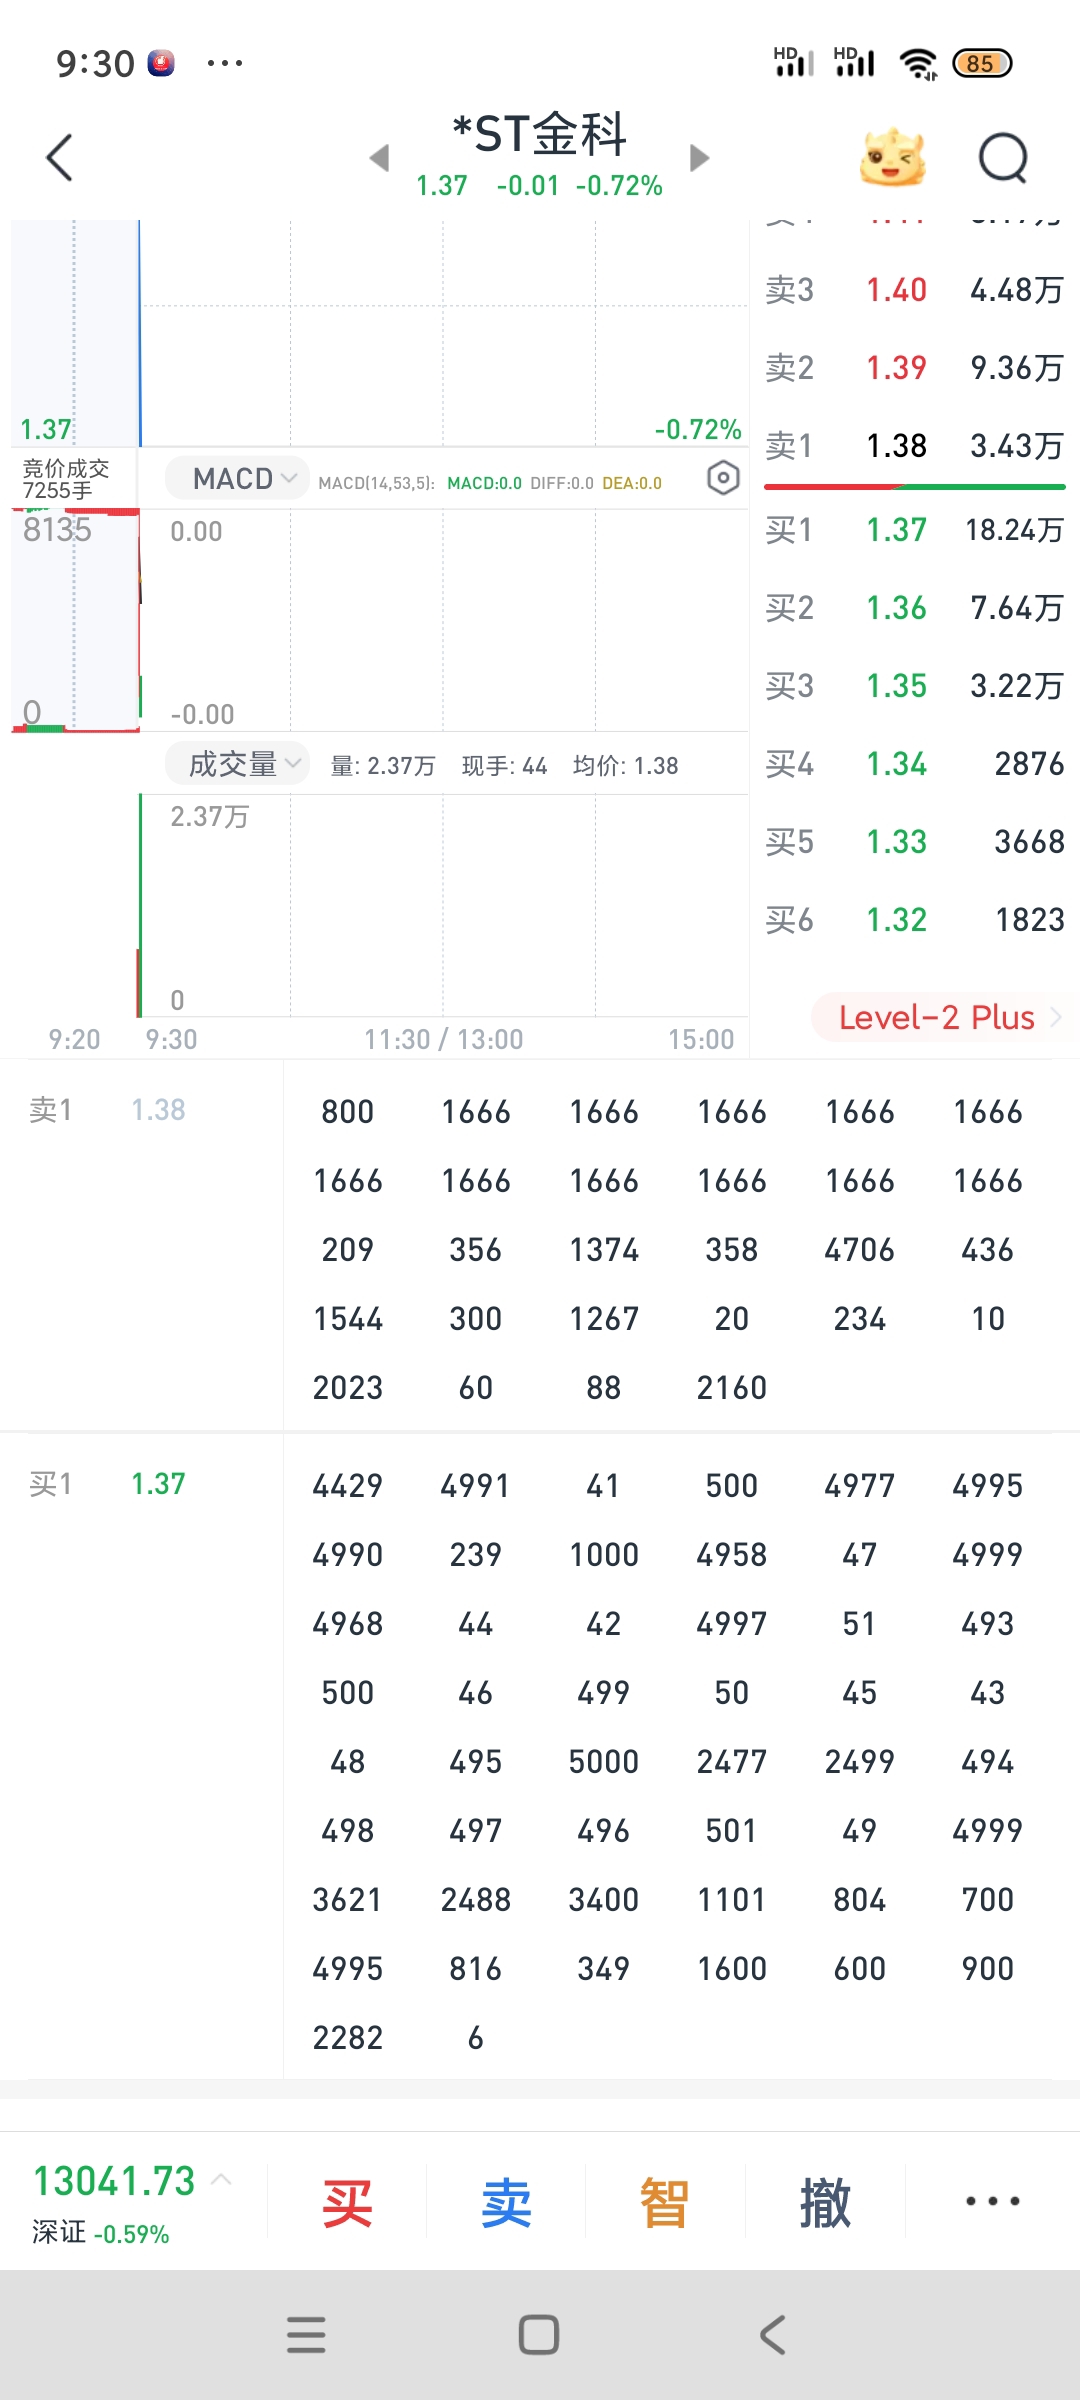Tap the intraday price chart area

click(x=443, y=333)
